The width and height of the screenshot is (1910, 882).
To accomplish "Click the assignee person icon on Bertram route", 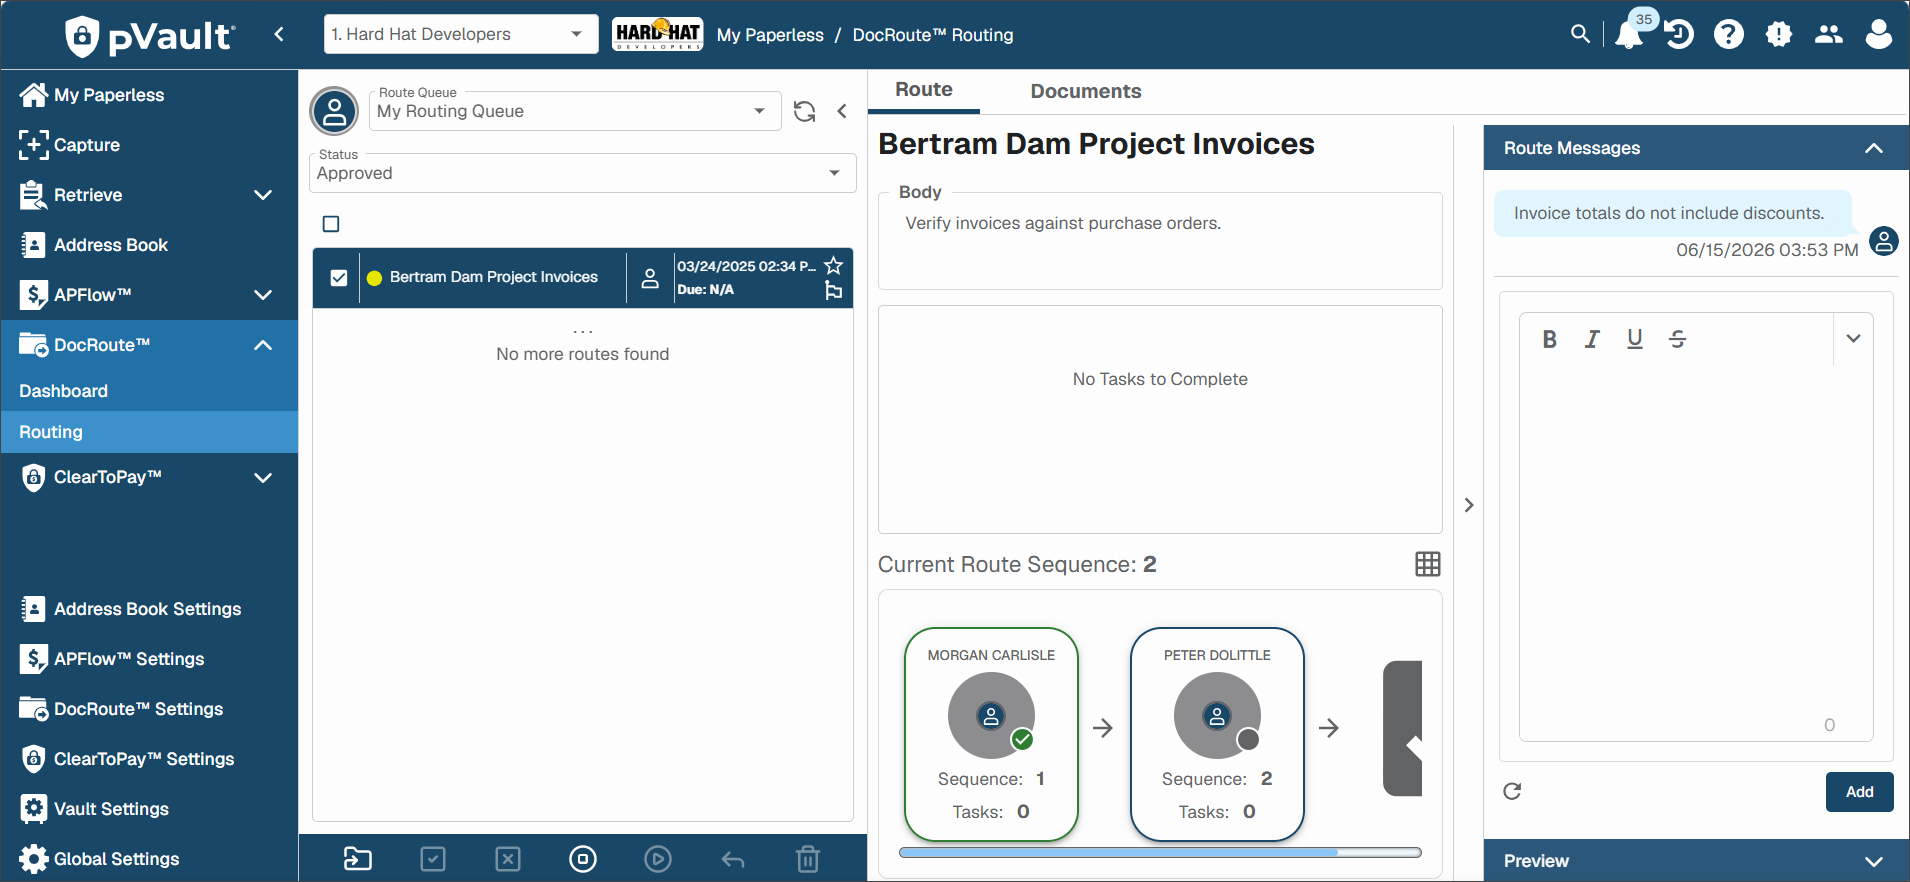I will (x=650, y=278).
